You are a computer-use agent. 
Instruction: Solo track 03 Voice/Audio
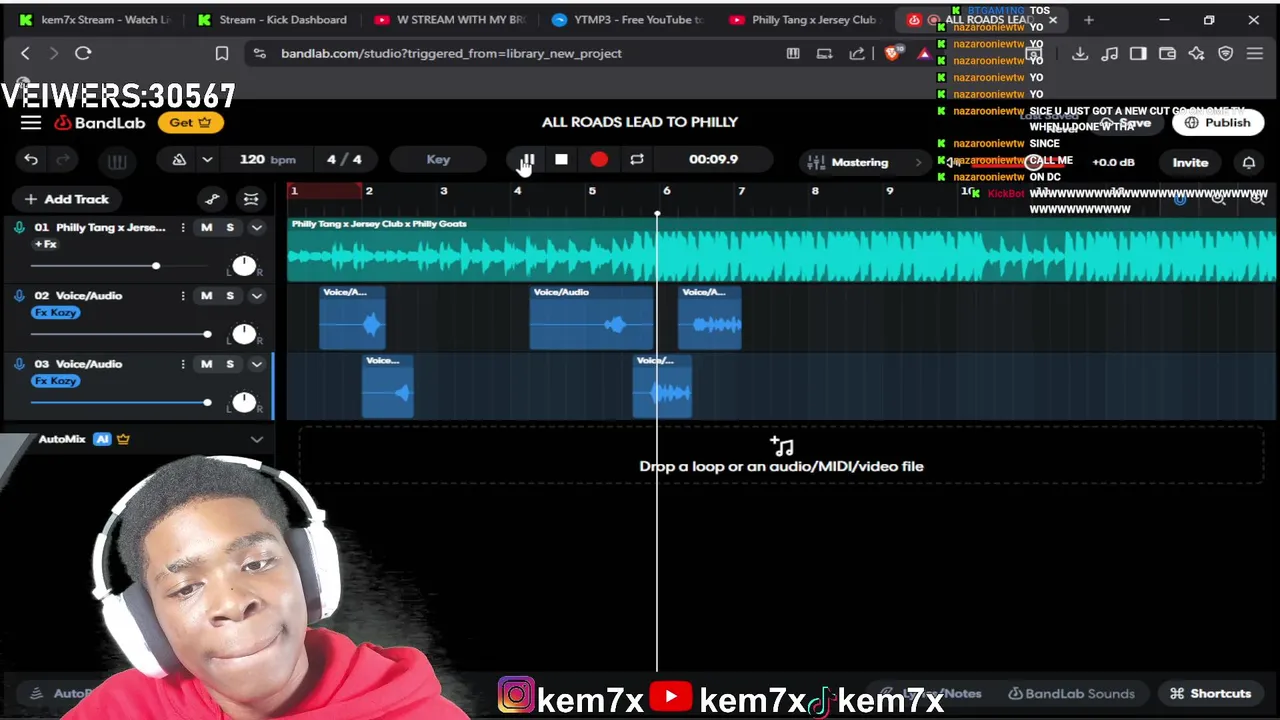[x=230, y=364]
